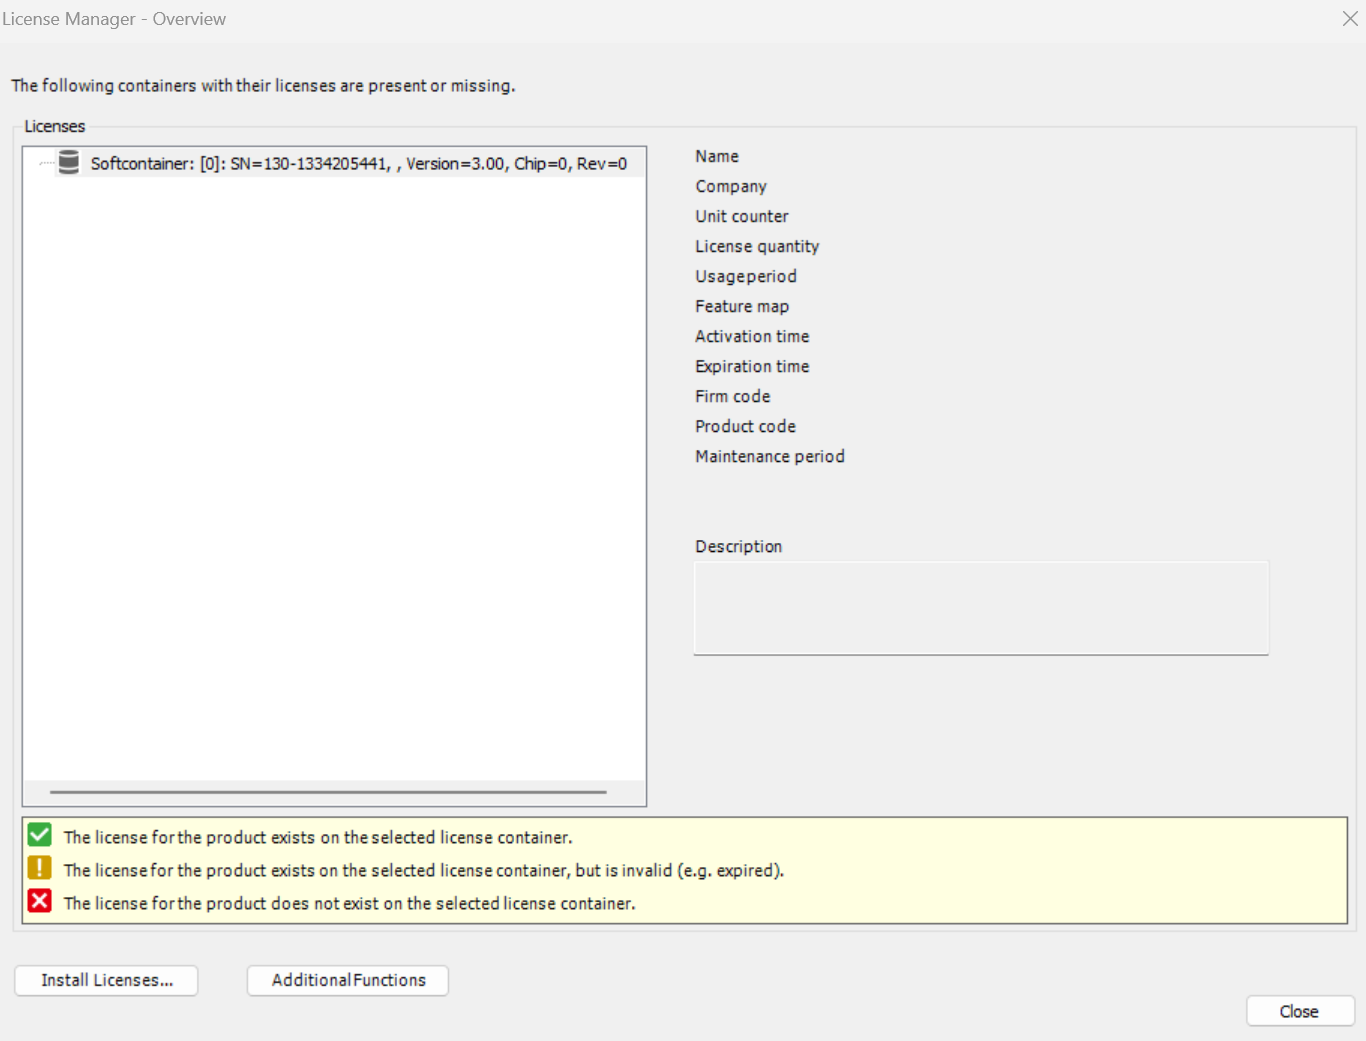Viewport: 1366px width, 1041px height.
Task: Click the Firm code label
Action: click(x=732, y=396)
